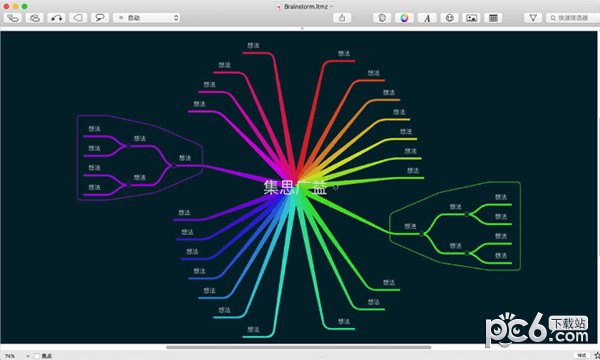Open the font style A panel
The height and width of the screenshot is (360, 600).
click(427, 18)
